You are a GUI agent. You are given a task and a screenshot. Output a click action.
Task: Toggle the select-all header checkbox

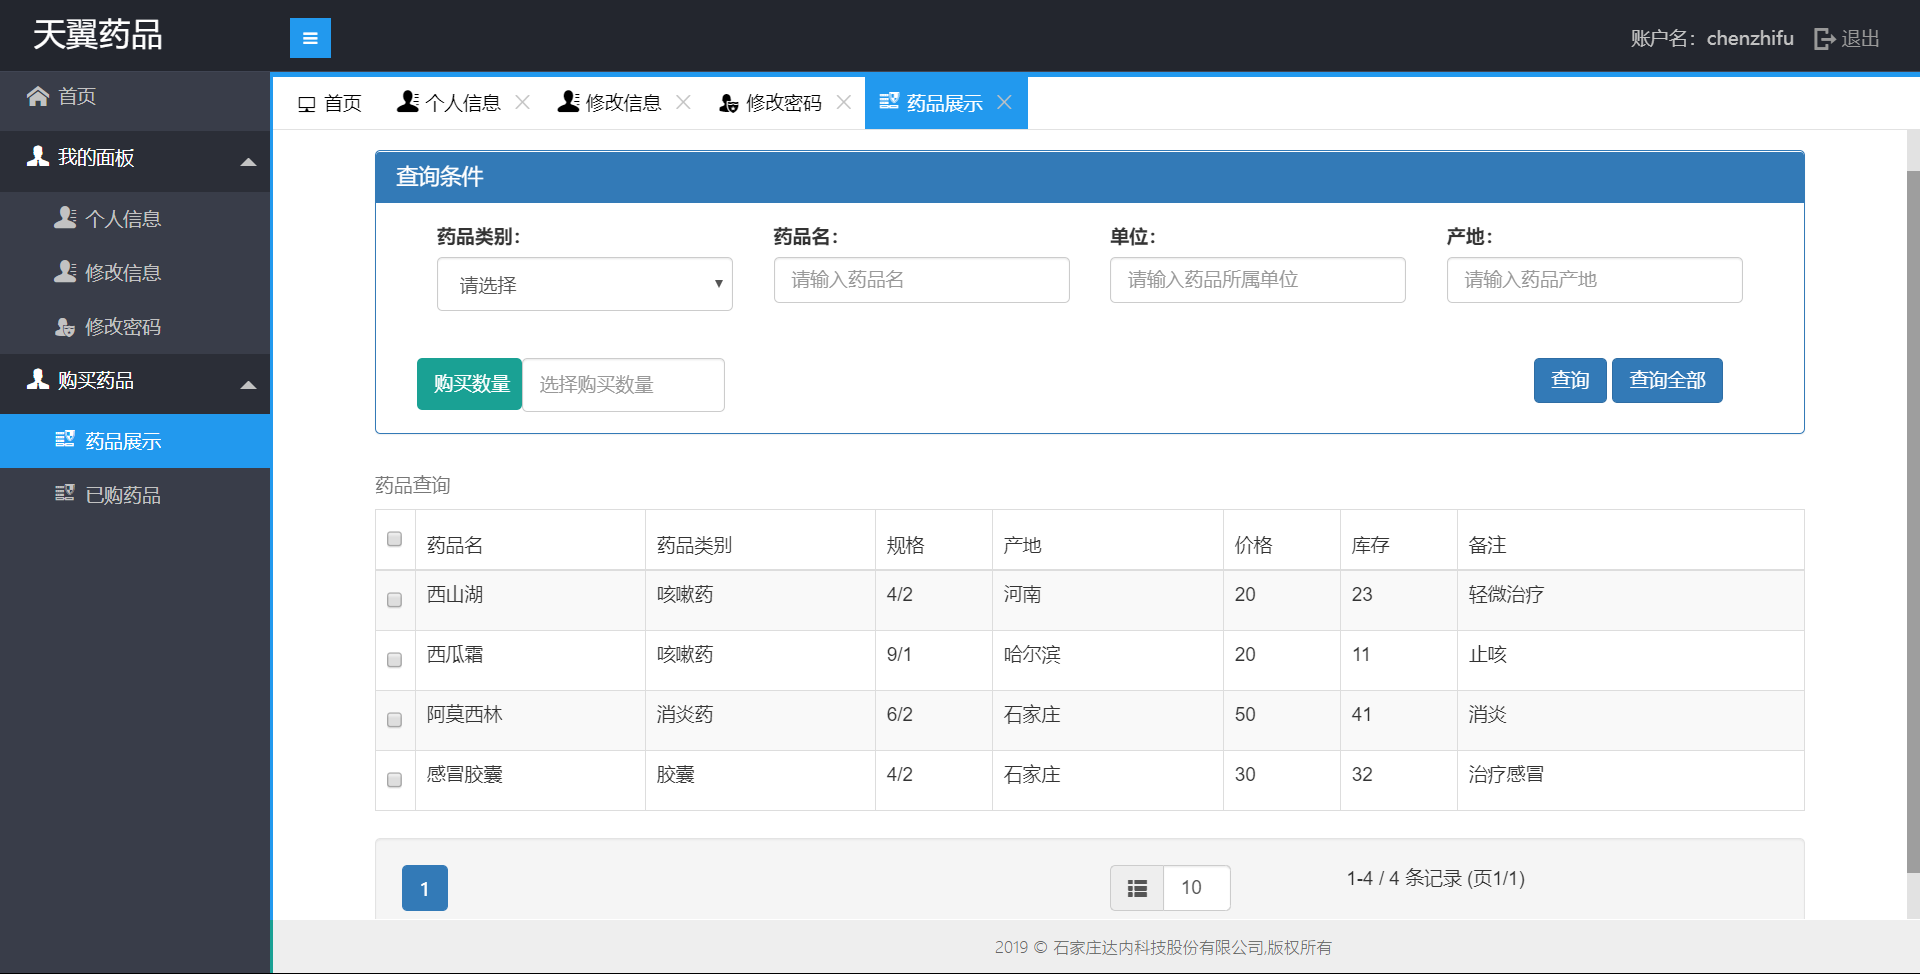tap(395, 539)
